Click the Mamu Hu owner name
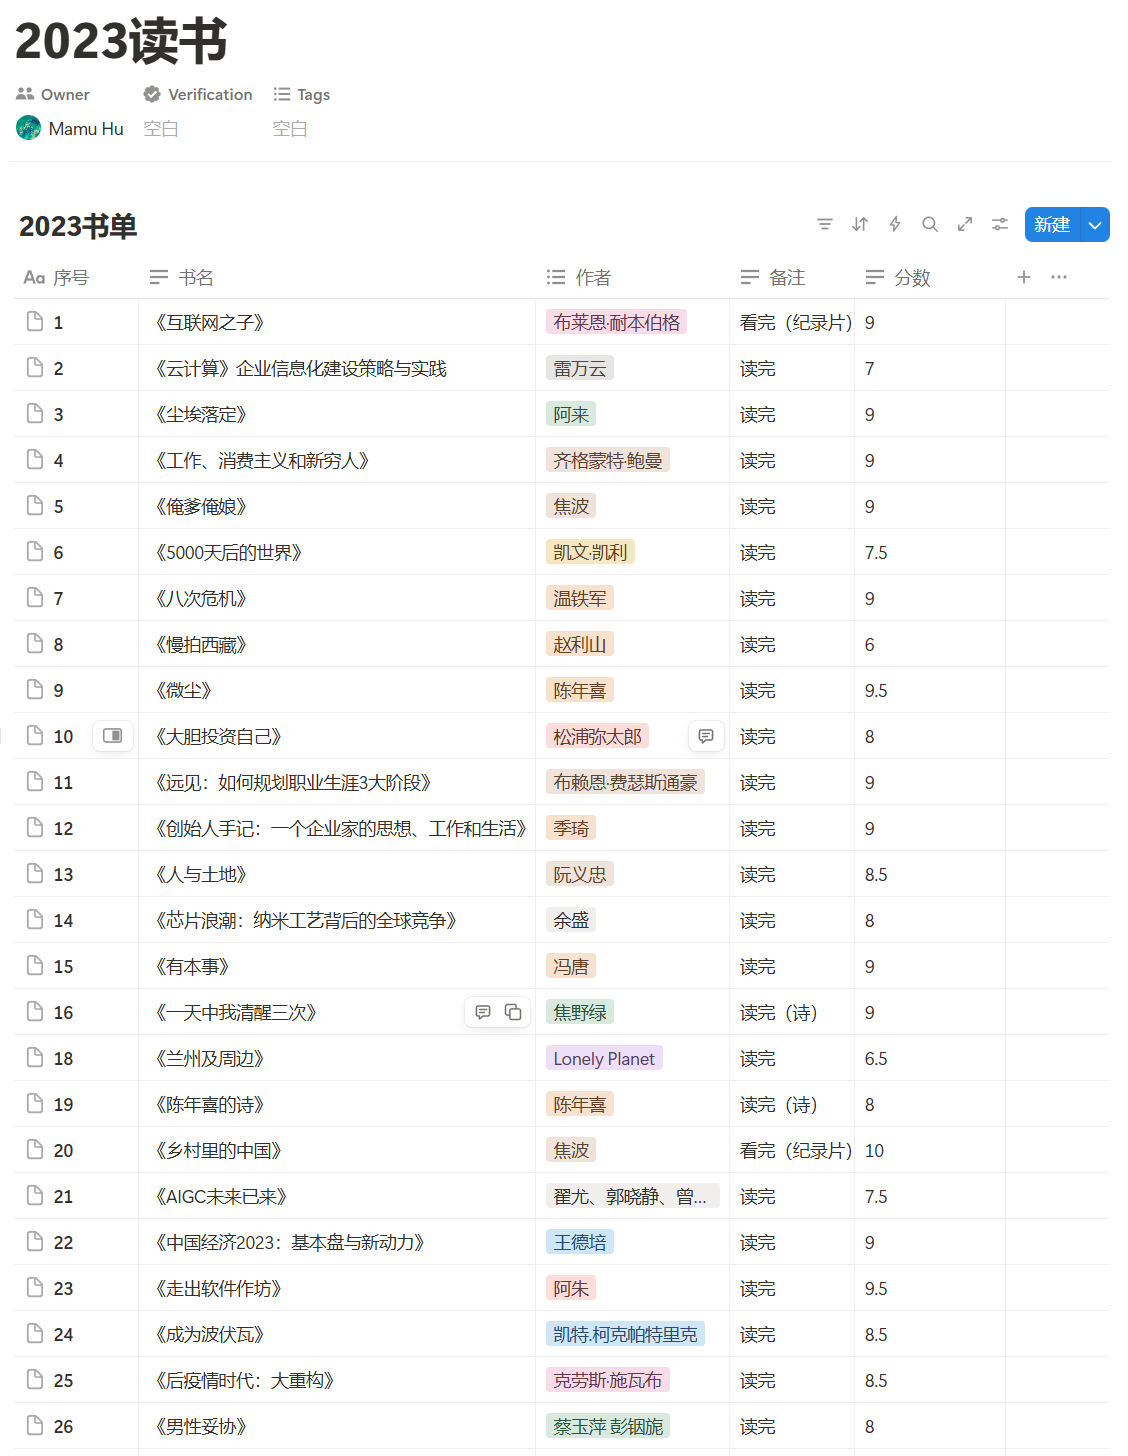 click(x=85, y=129)
